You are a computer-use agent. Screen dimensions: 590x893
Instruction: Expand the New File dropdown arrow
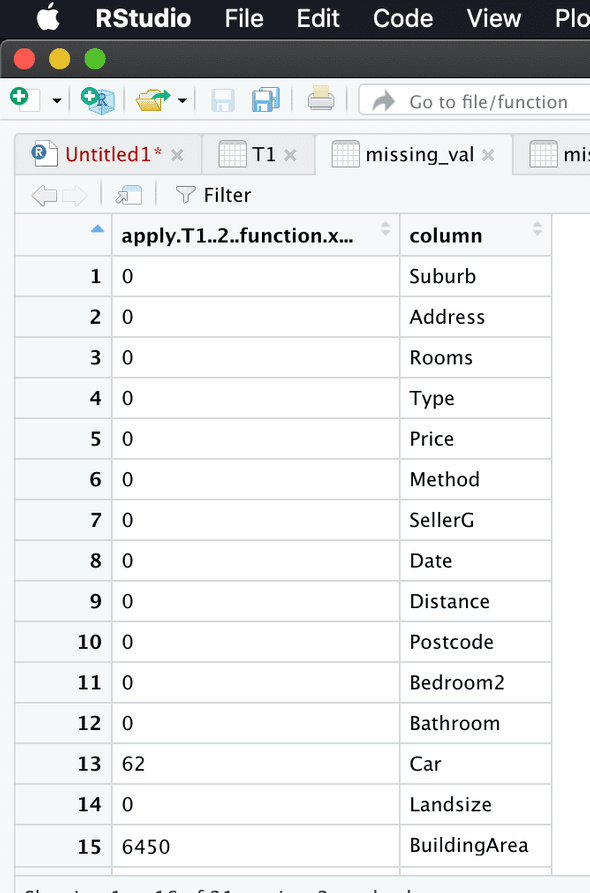56,101
